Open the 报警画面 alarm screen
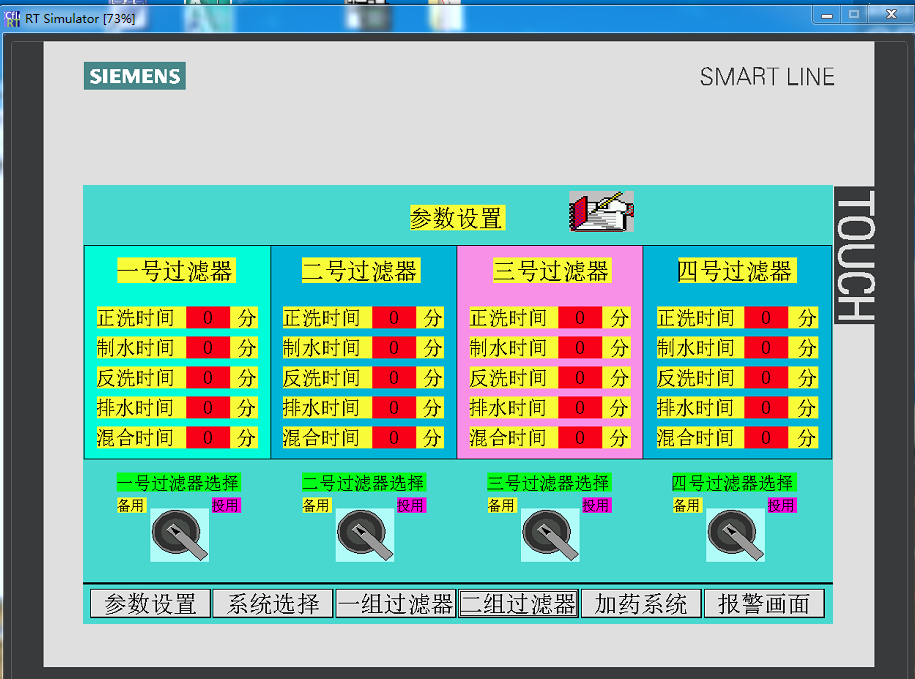 click(x=764, y=604)
